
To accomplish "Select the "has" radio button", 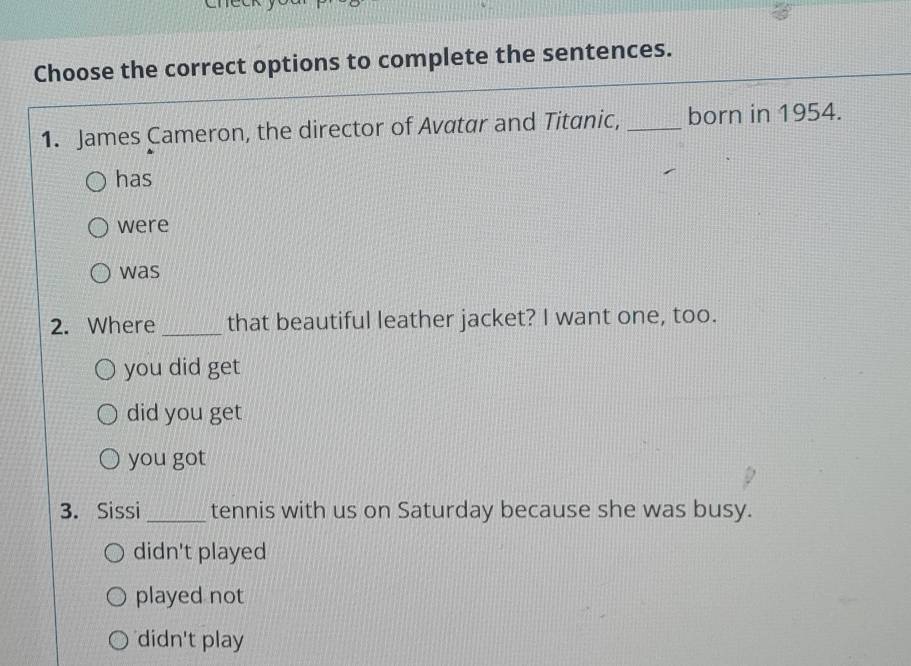I will 96,181.
